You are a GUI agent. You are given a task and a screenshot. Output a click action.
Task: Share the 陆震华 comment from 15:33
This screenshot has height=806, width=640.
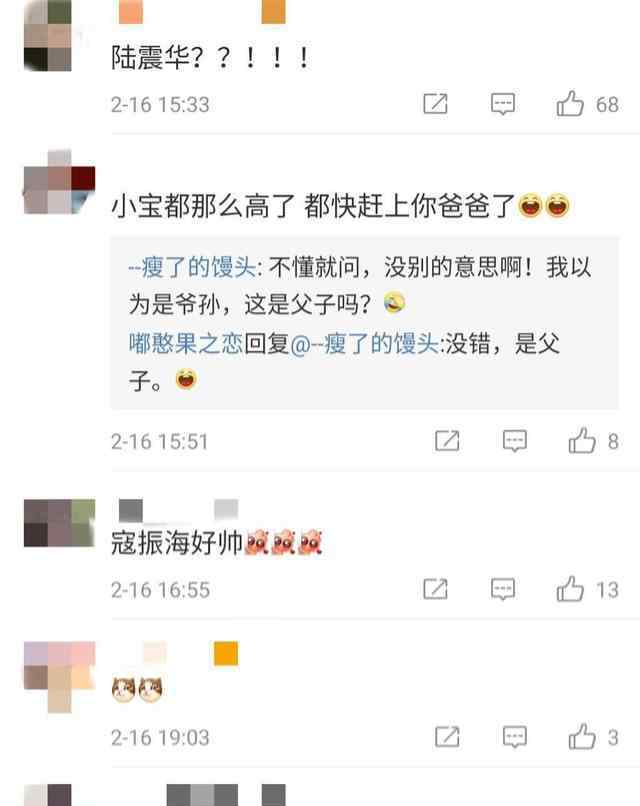(435, 104)
